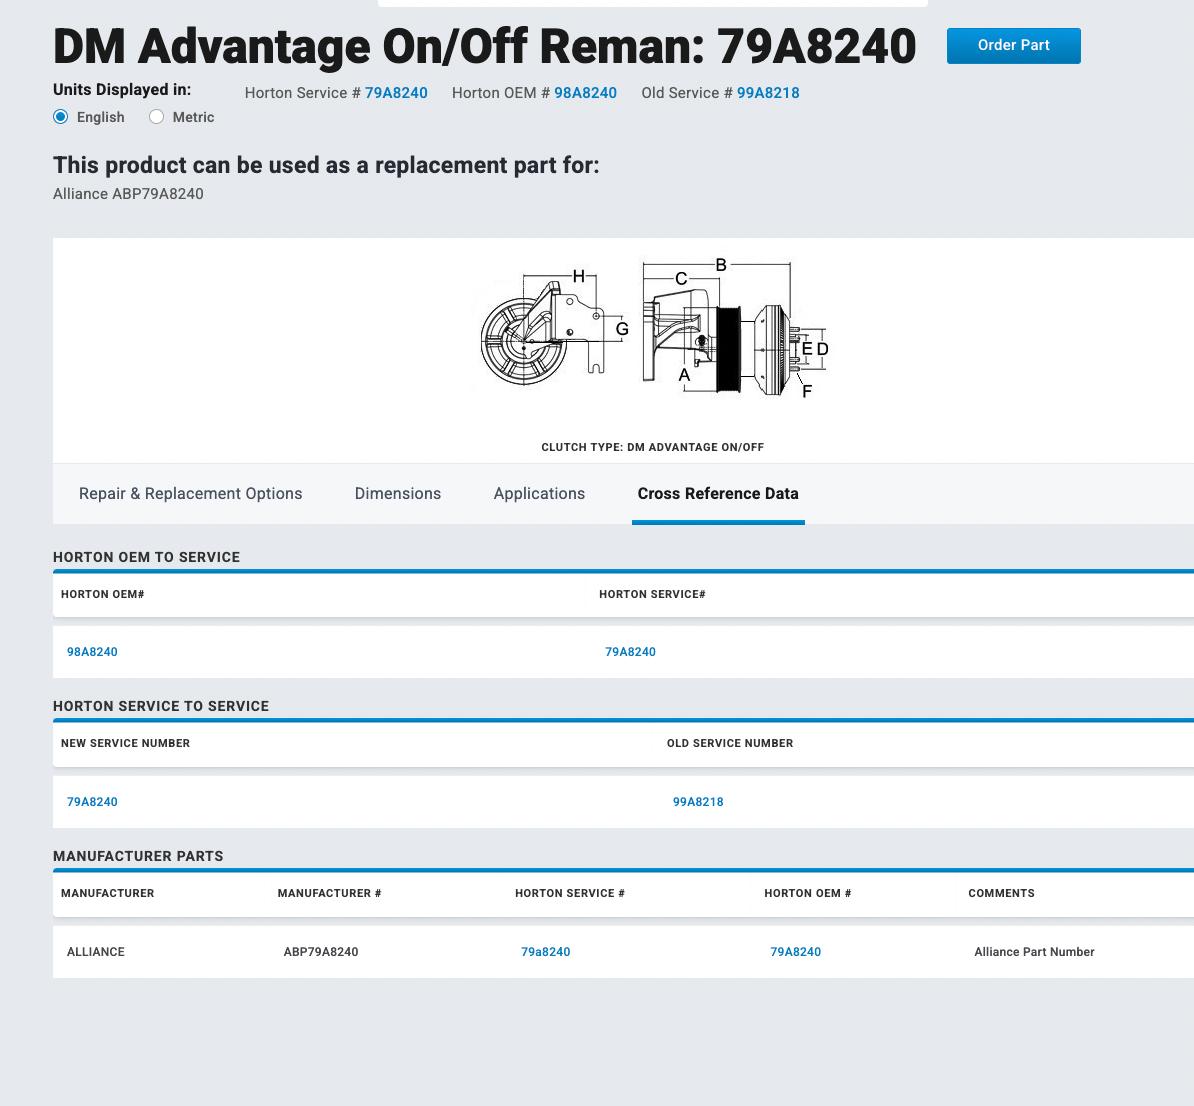Open Horton Service # 79A8240 header link
The image size is (1194, 1106).
tap(396, 93)
